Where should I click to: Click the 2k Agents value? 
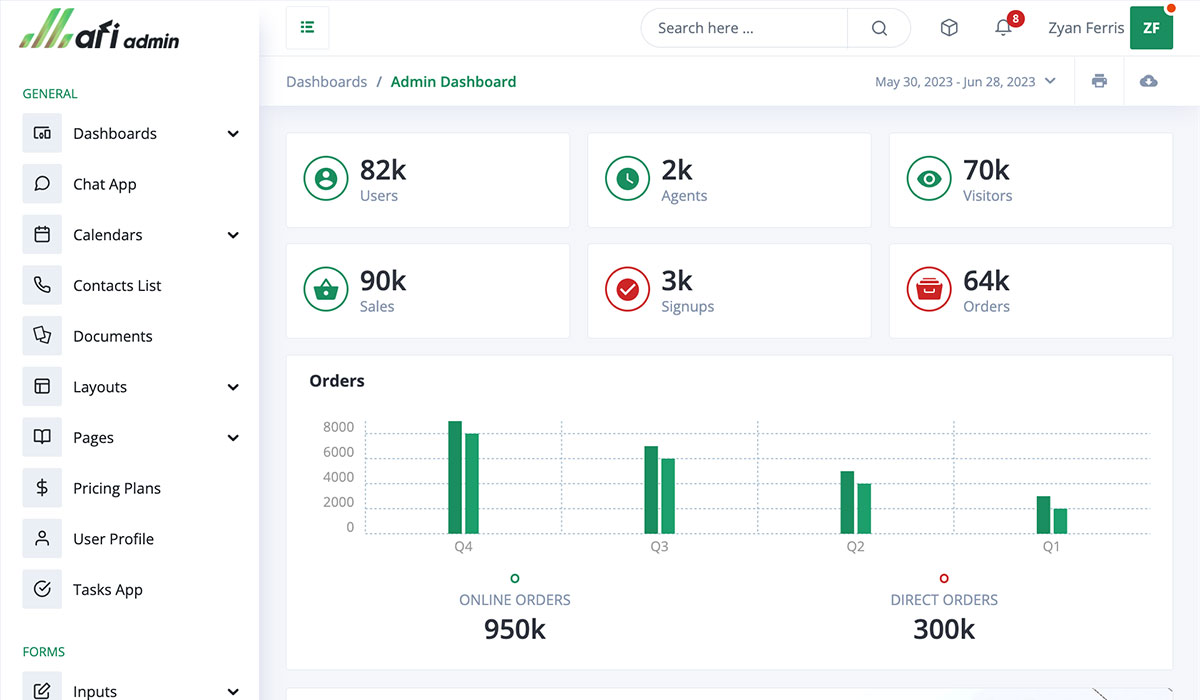pos(677,170)
